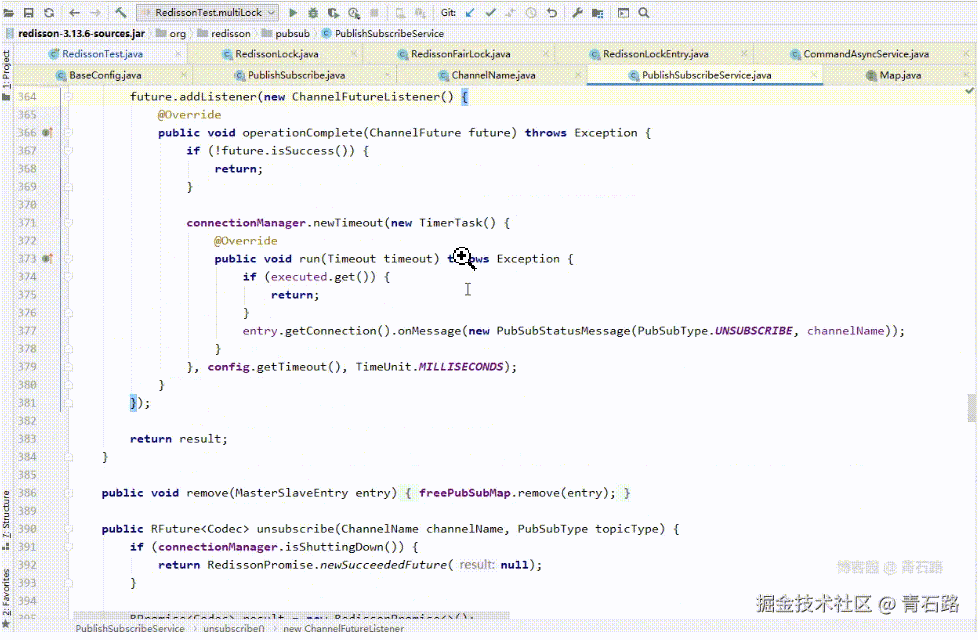
Task: Close the PublishSubscribeService.java tab
Action: coord(813,75)
